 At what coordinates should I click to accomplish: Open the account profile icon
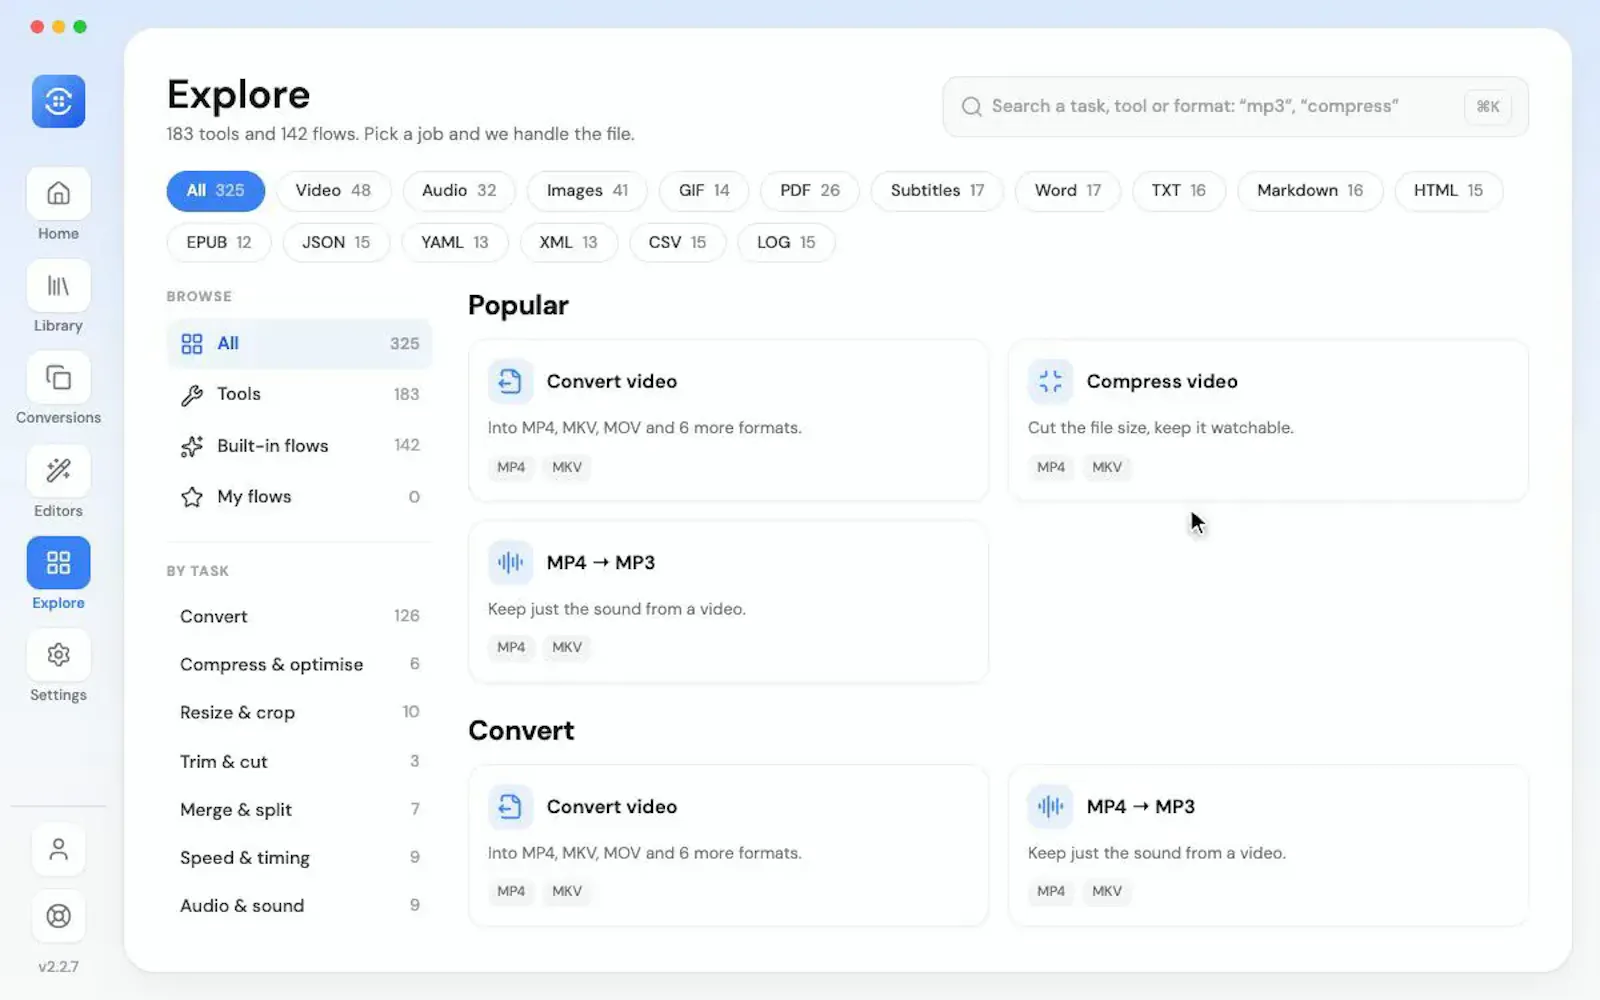[x=58, y=850]
